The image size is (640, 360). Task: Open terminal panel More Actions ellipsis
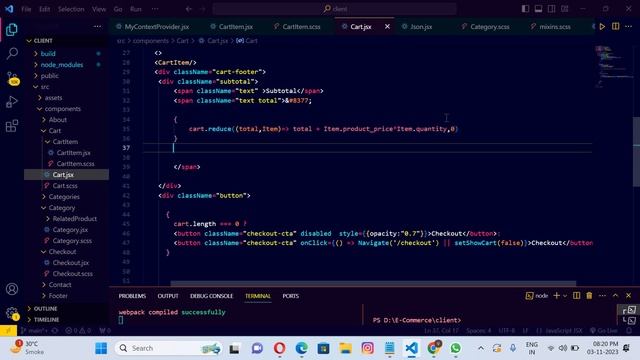click(x=602, y=296)
